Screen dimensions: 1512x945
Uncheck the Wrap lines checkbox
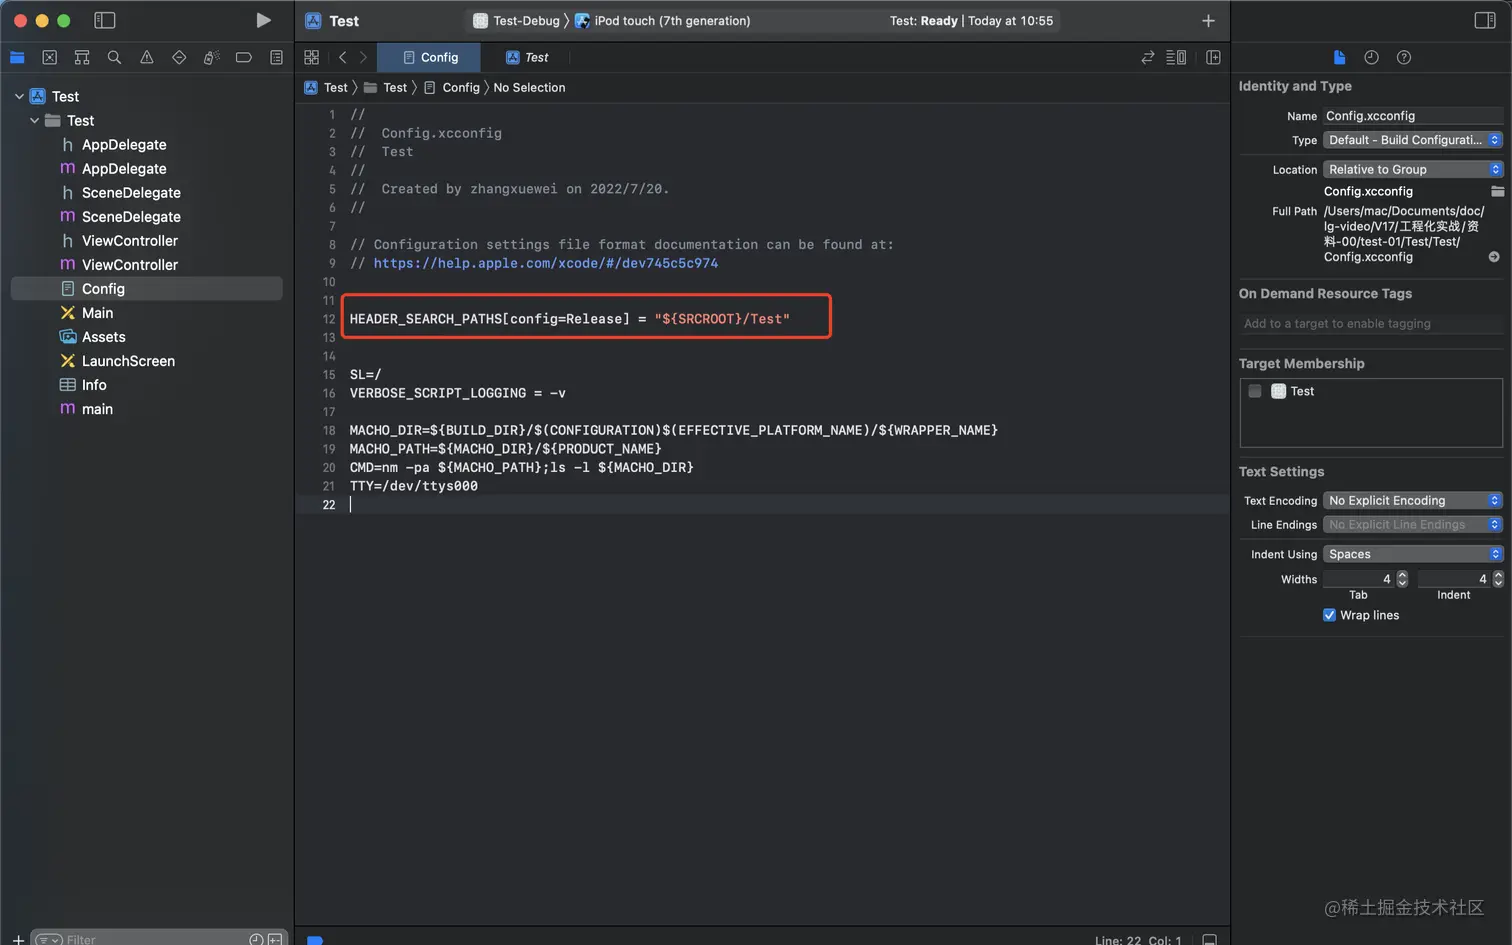point(1329,616)
